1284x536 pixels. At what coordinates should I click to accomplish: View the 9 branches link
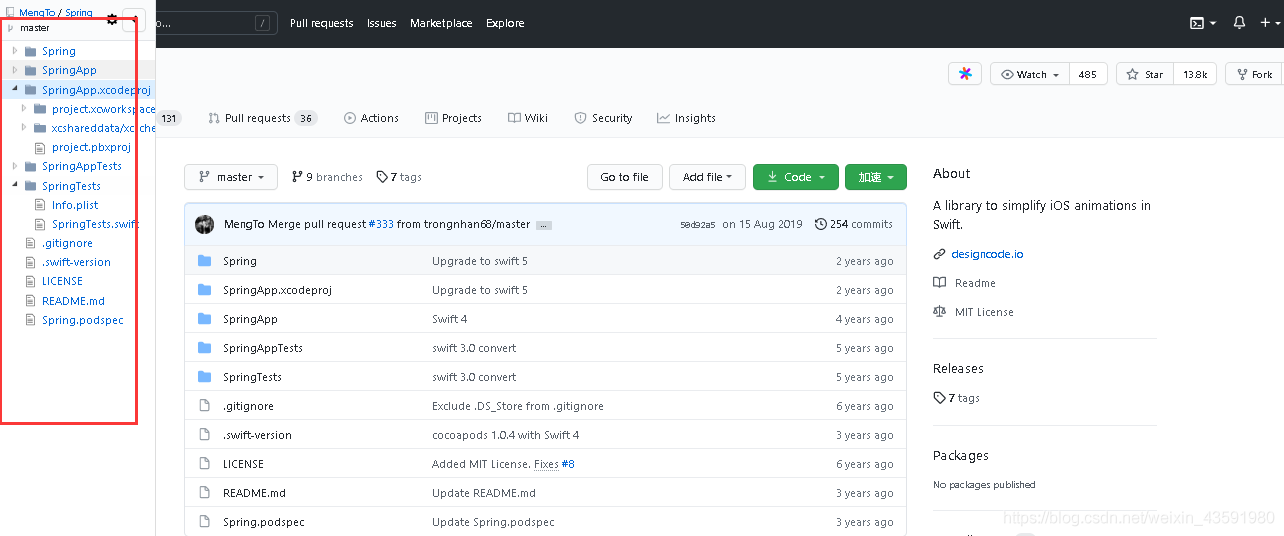point(327,177)
